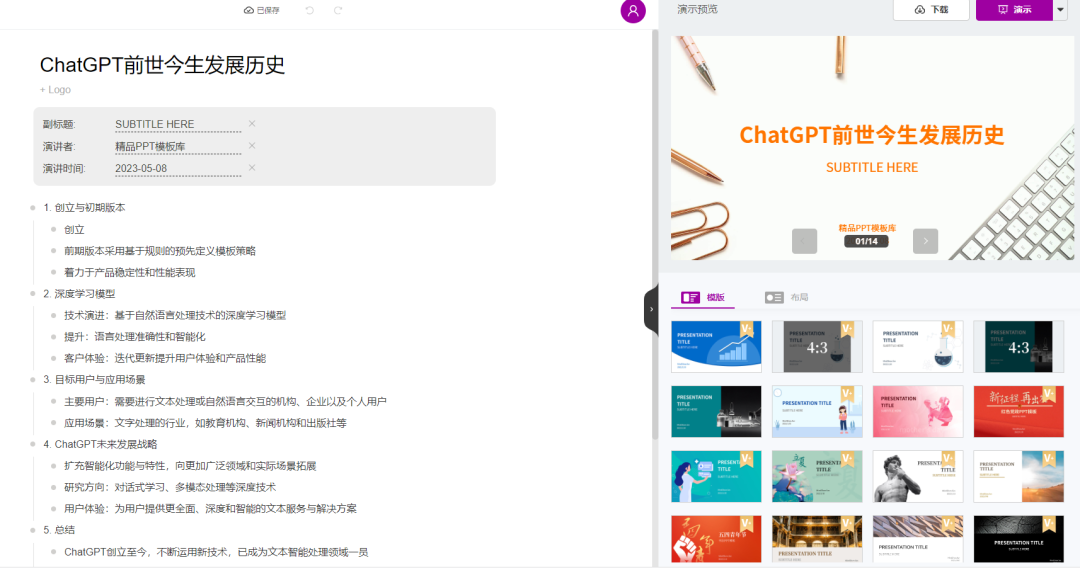Click the 下载 download button
Image resolution: width=1080 pixels, height=570 pixels.
(931, 10)
